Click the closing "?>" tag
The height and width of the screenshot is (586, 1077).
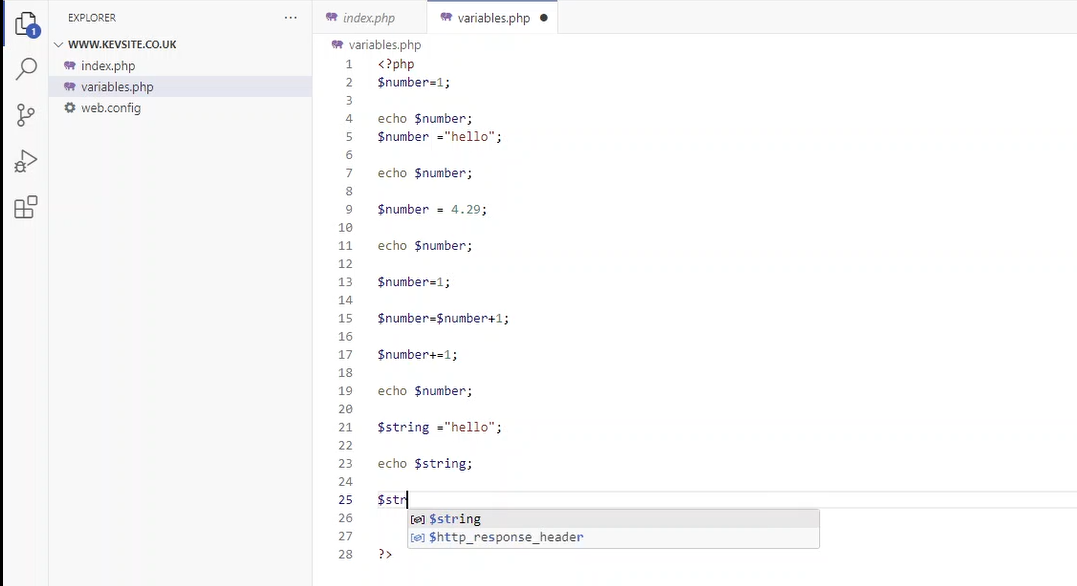[x=385, y=554]
